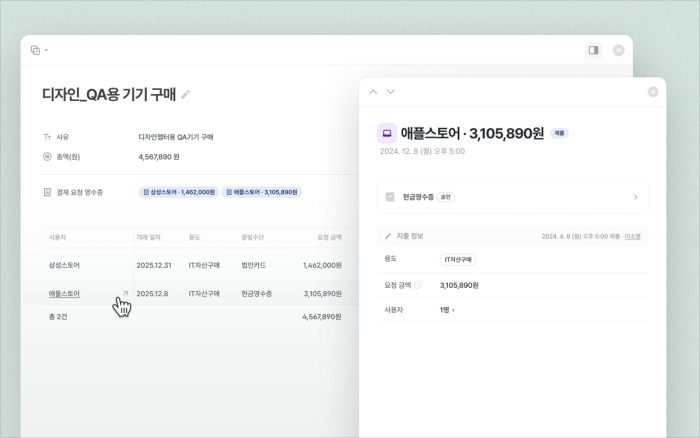Screen dimensions: 700x438
Task: Click the 사용처 column header
Action: coord(58,238)
